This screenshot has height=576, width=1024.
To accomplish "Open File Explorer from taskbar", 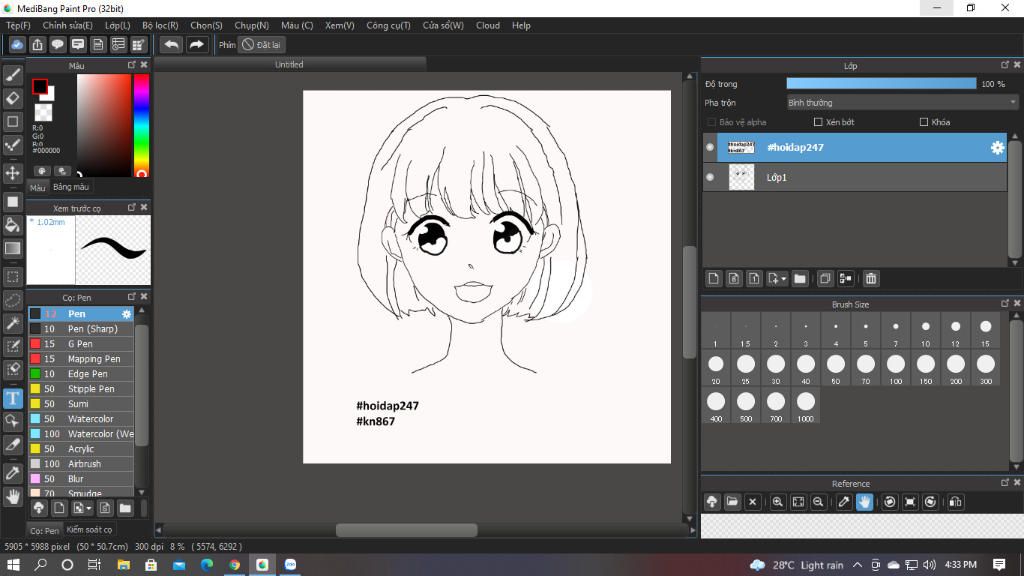I will 123,565.
